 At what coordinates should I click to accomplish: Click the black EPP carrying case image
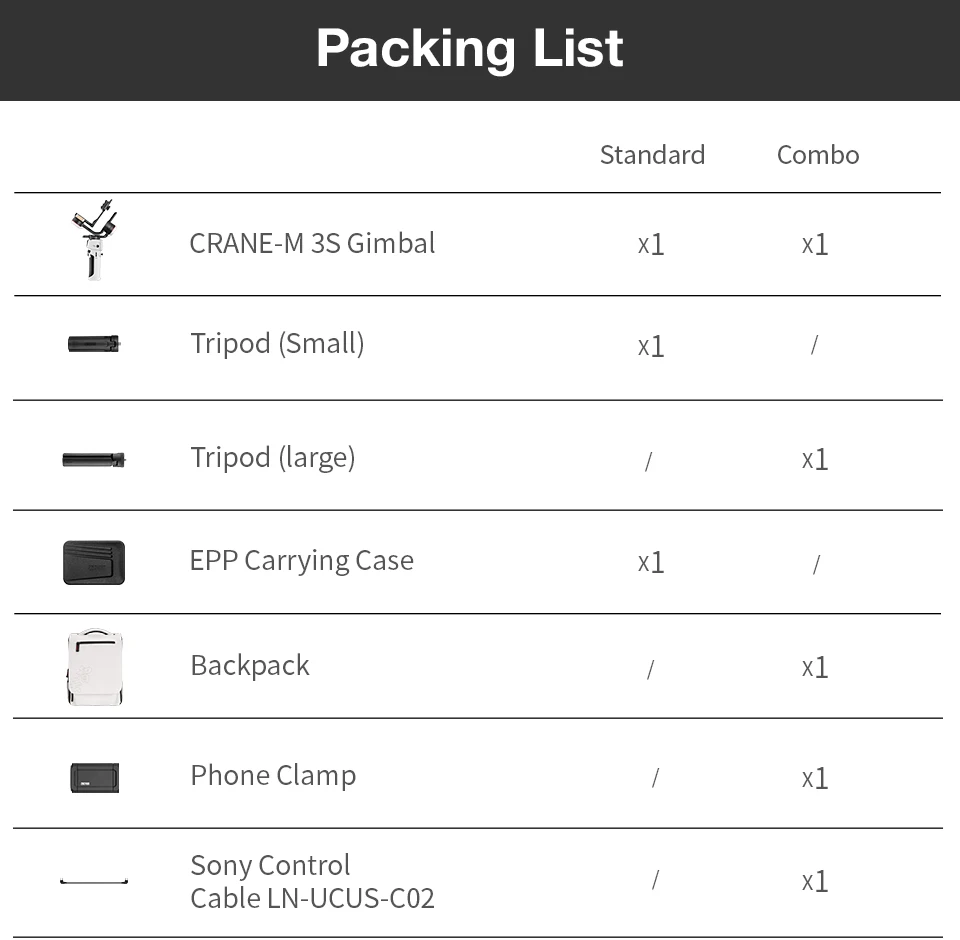[x=94, y=562]
